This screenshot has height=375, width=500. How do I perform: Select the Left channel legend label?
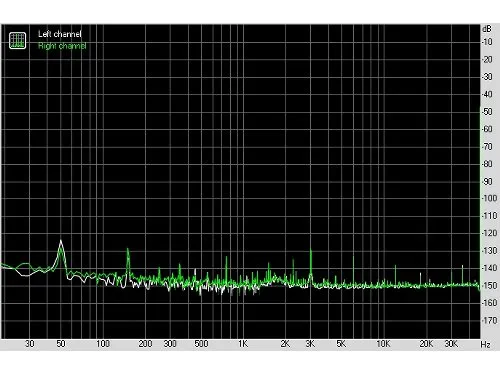60,34
